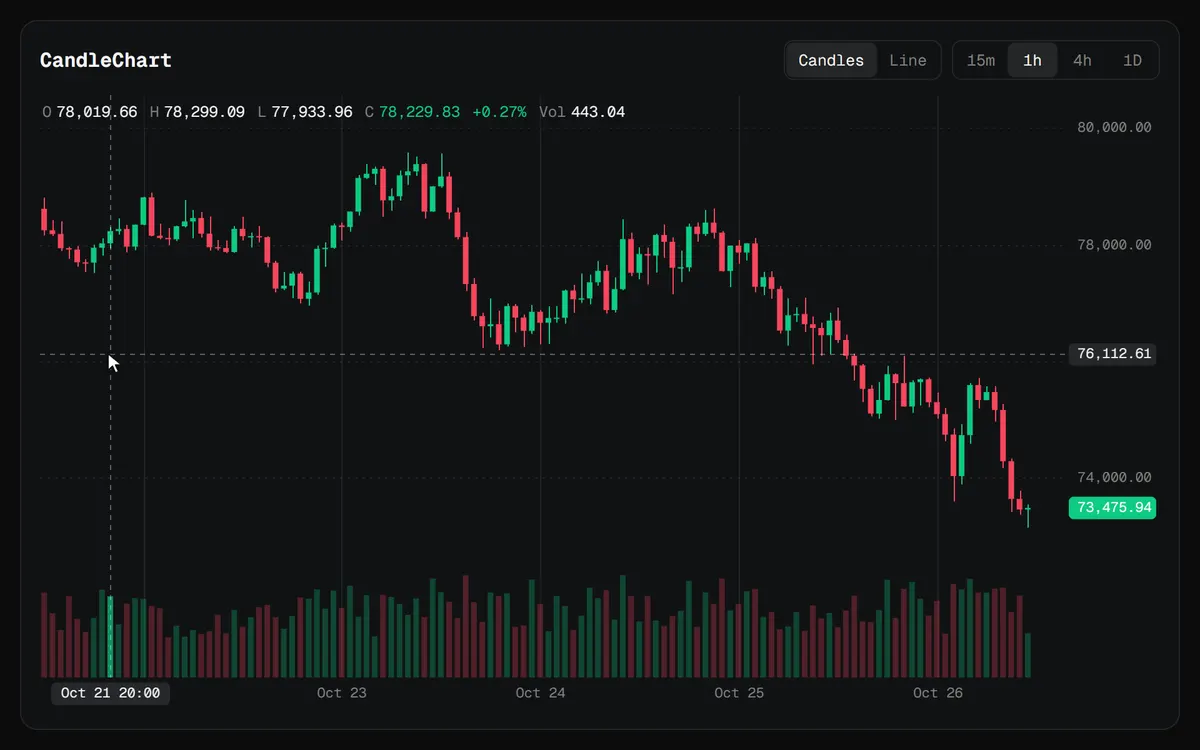The image size is (1200, 750).
Task: Click the open value 78,019.66
Action: tap(97, 112)
